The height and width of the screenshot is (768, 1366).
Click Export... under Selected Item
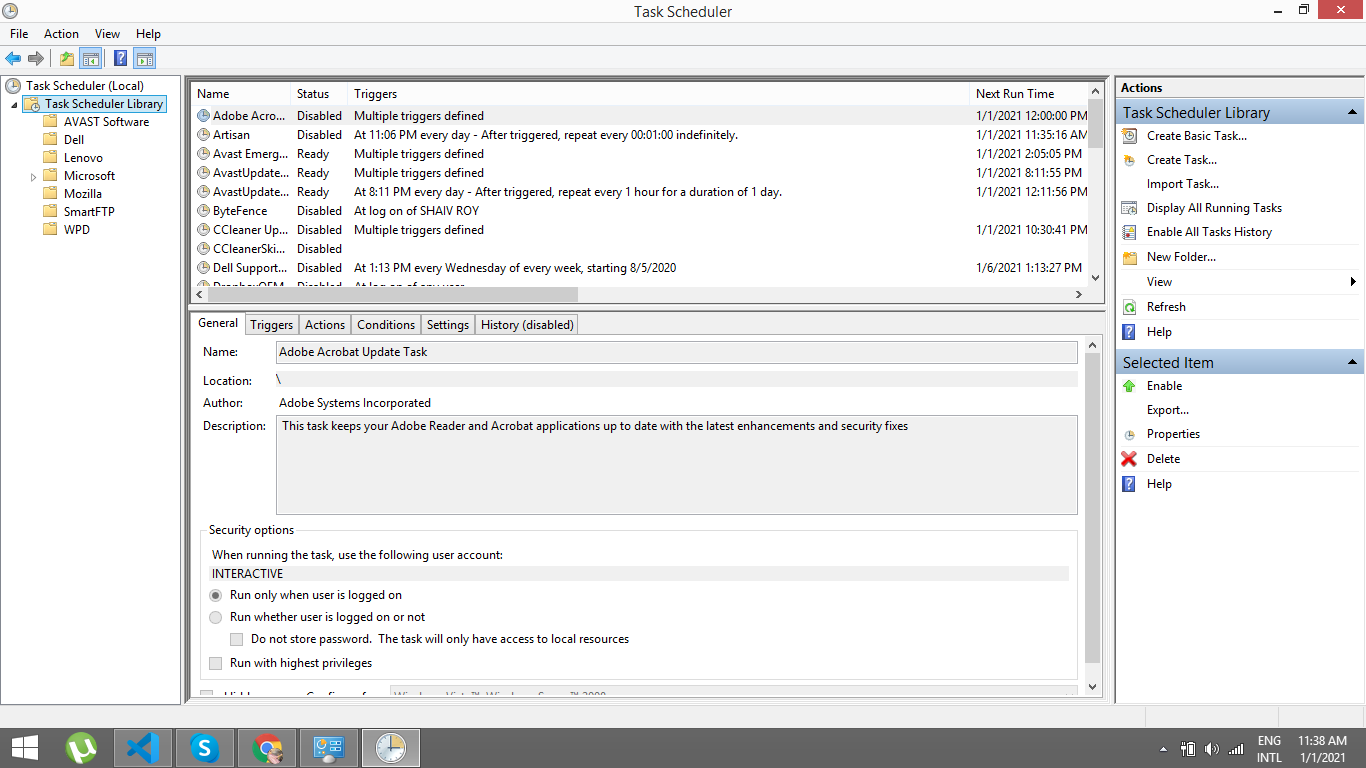point(1168,410)
